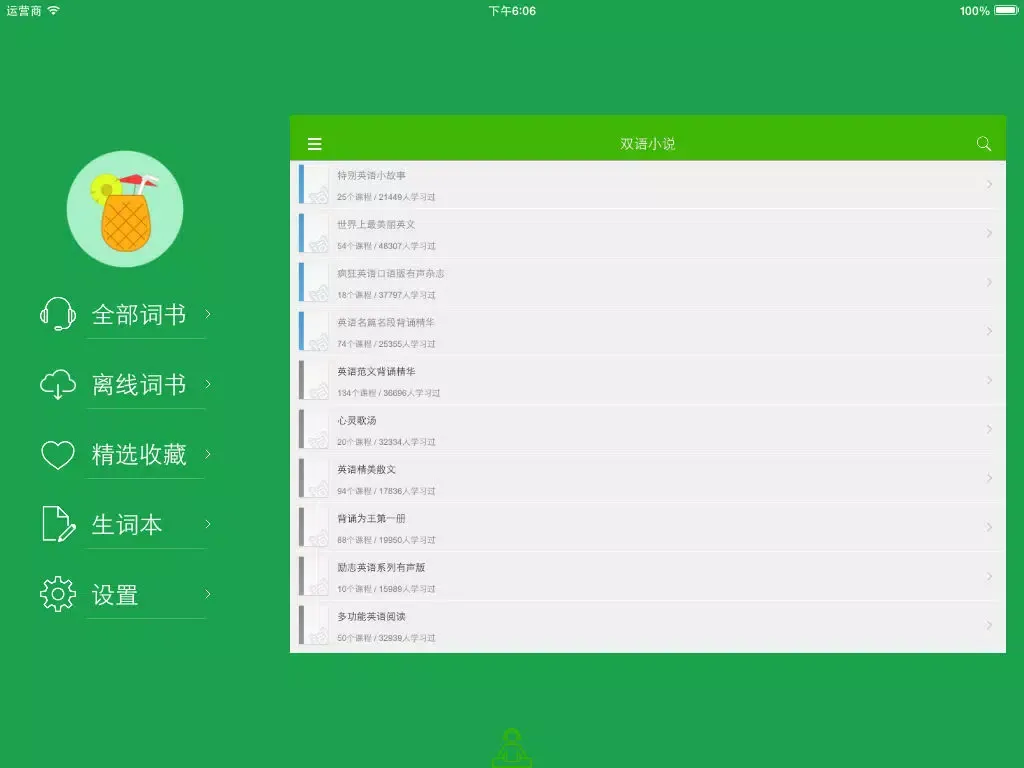Click the cloud download 离线词书 icon
Viewport: 1024px width, 768px height.
[57, 384]
